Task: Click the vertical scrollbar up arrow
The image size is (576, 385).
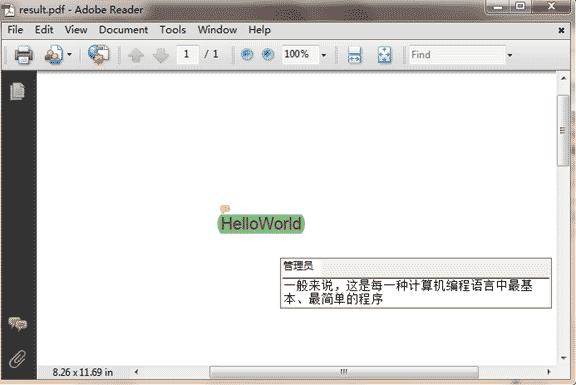Action: pos(564,78)
